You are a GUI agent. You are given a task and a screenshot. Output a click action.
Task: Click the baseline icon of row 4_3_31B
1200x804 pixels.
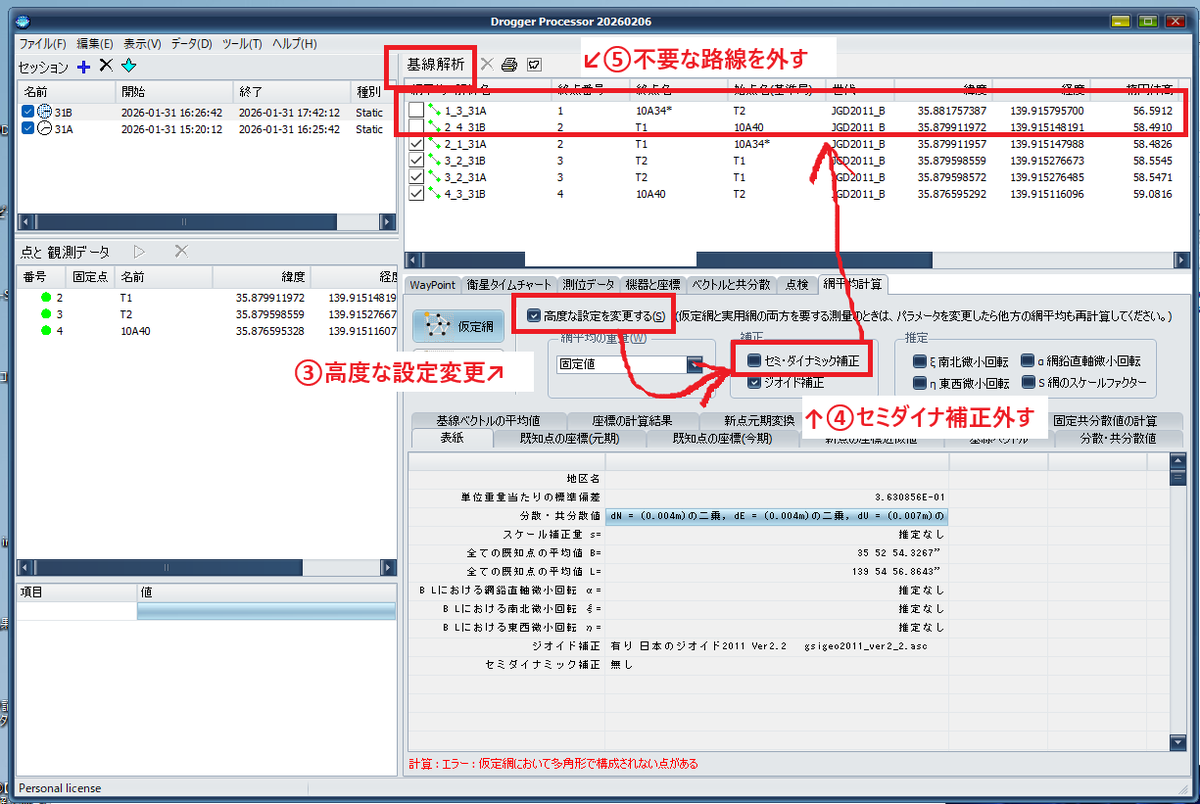pos(435,194)
